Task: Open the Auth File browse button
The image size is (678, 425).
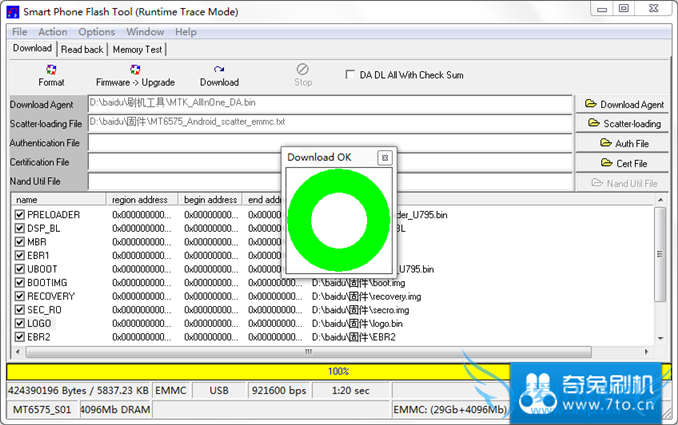Action: [624, 143]
